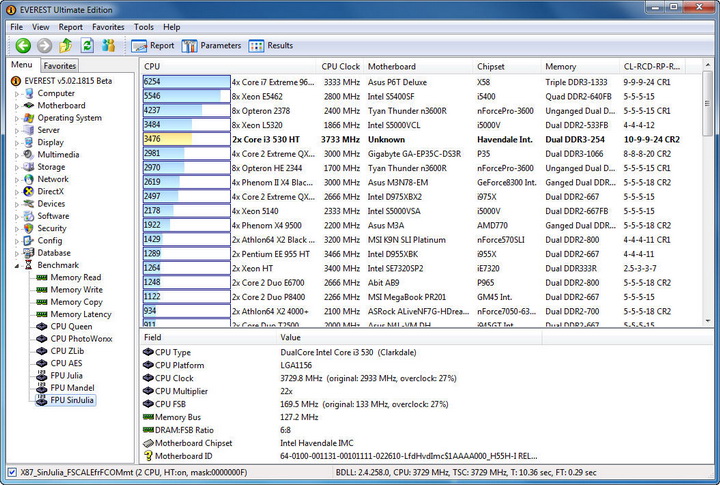The image size is (720, 485).
Task: Sort by the Chipset column header
Action: click(507, 67)
